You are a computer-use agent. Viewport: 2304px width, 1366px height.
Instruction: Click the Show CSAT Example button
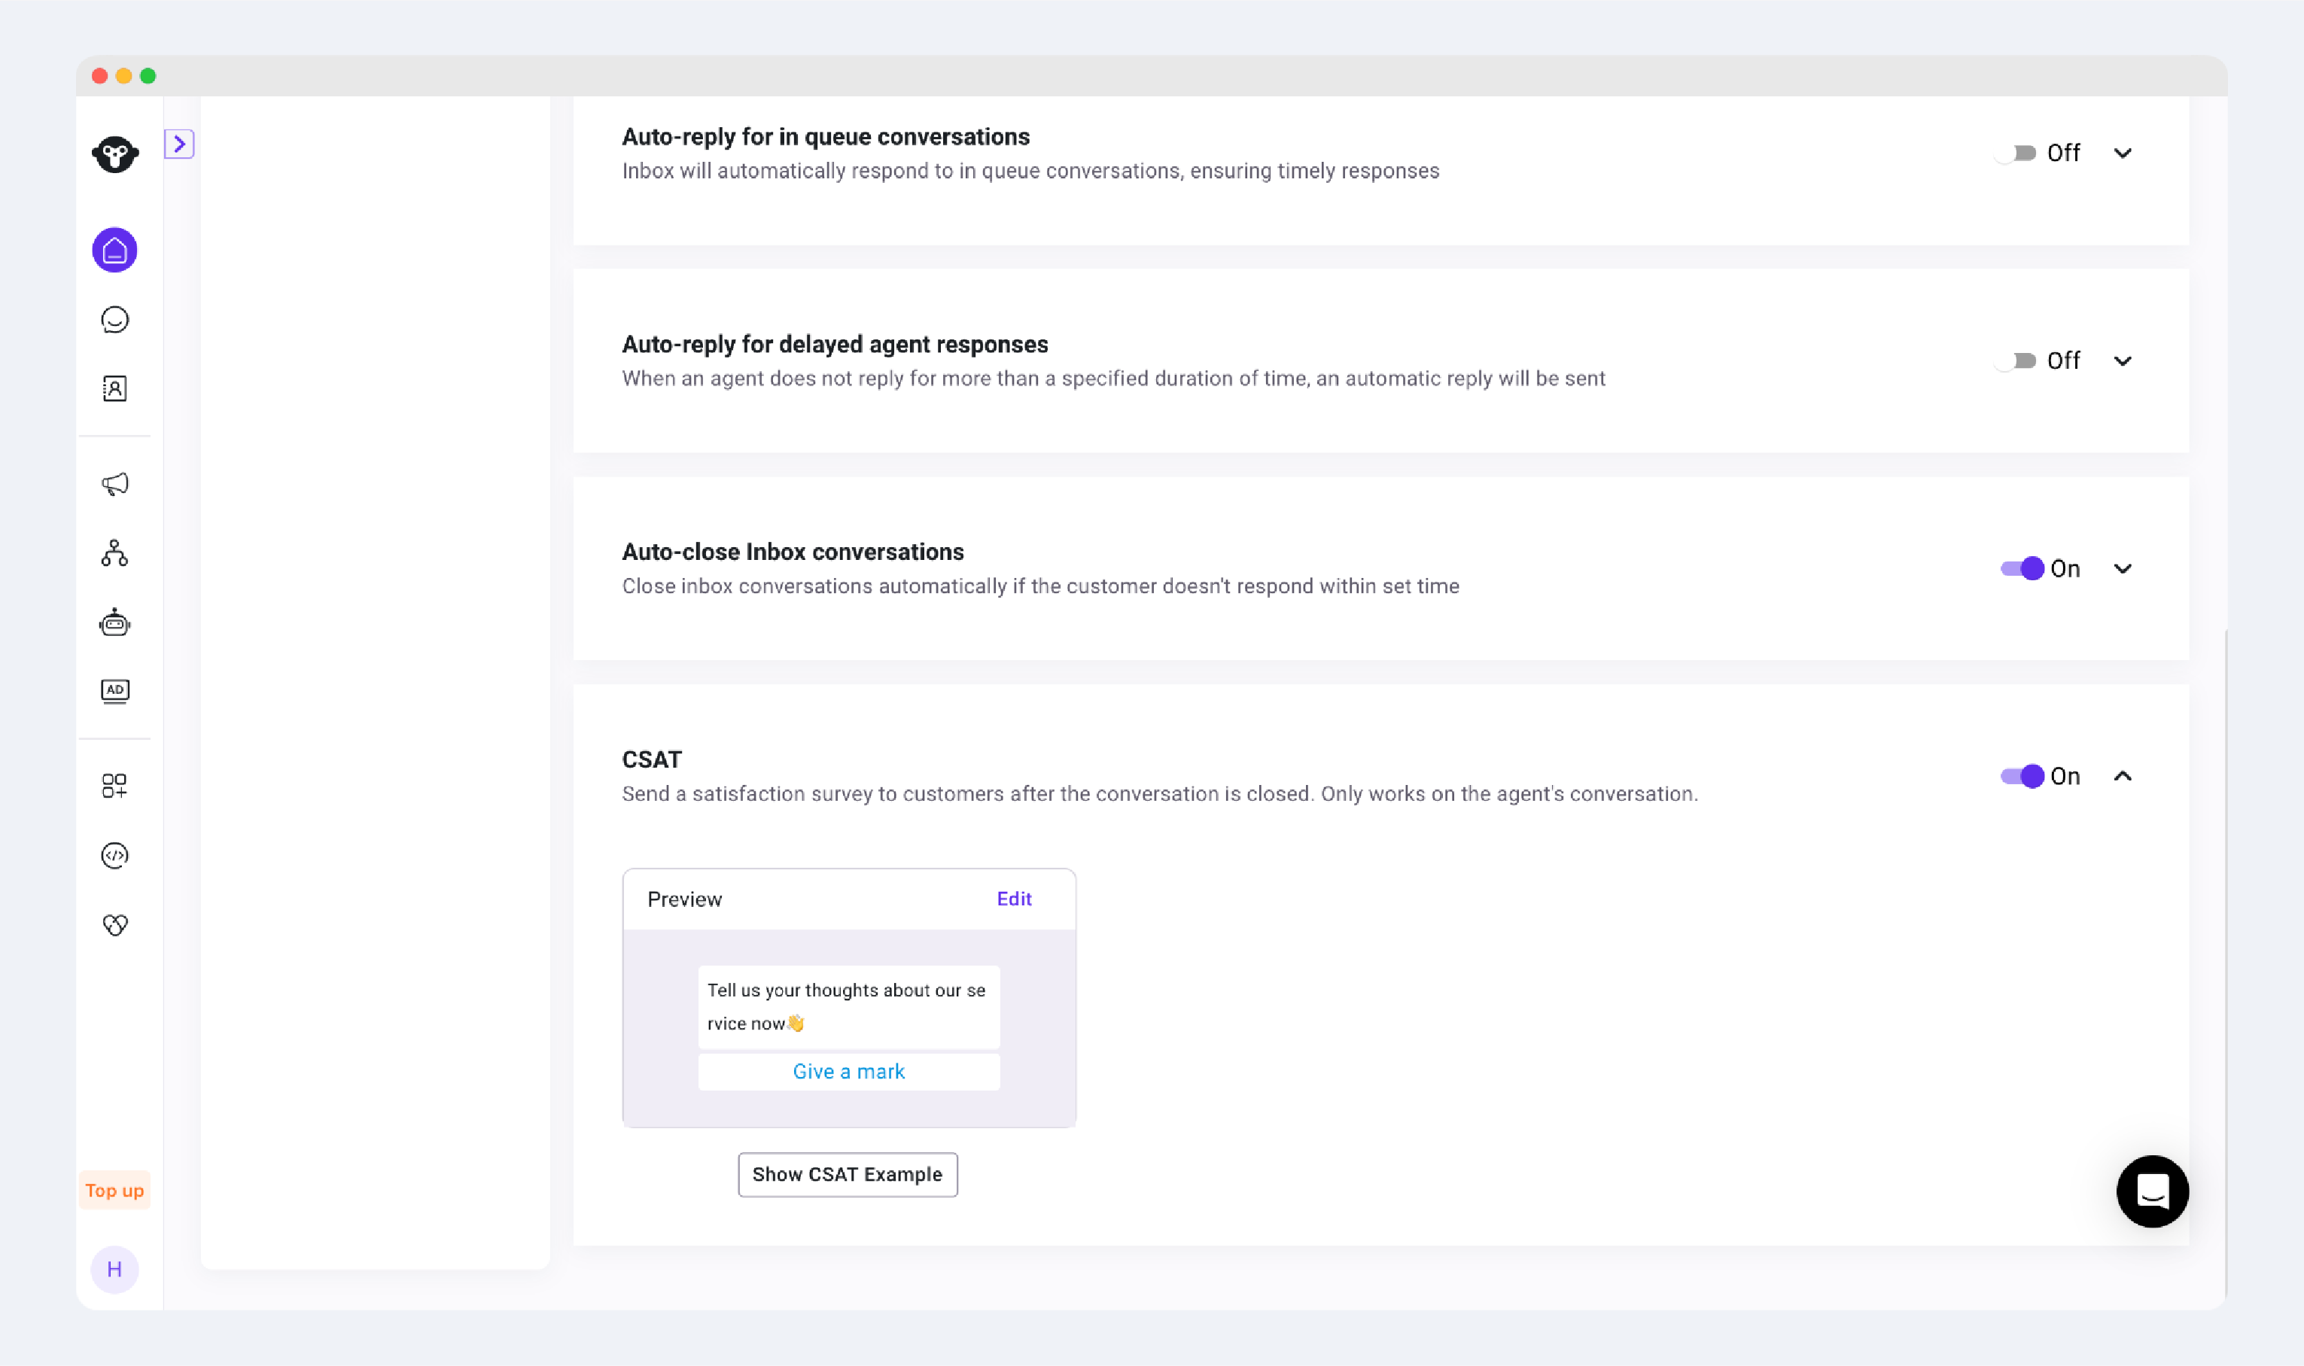tap(847, 1174)
